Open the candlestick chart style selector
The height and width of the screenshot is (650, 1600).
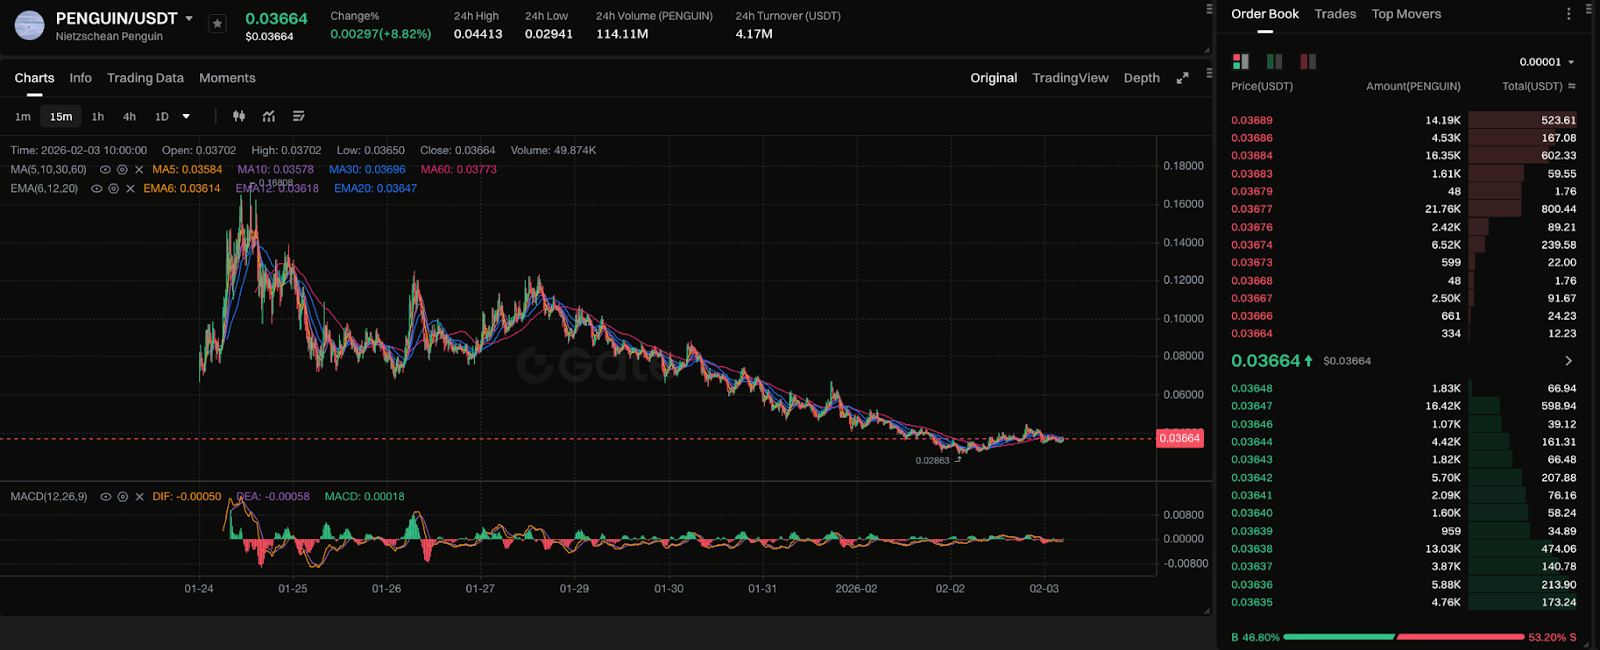click(x=239, y=117)
